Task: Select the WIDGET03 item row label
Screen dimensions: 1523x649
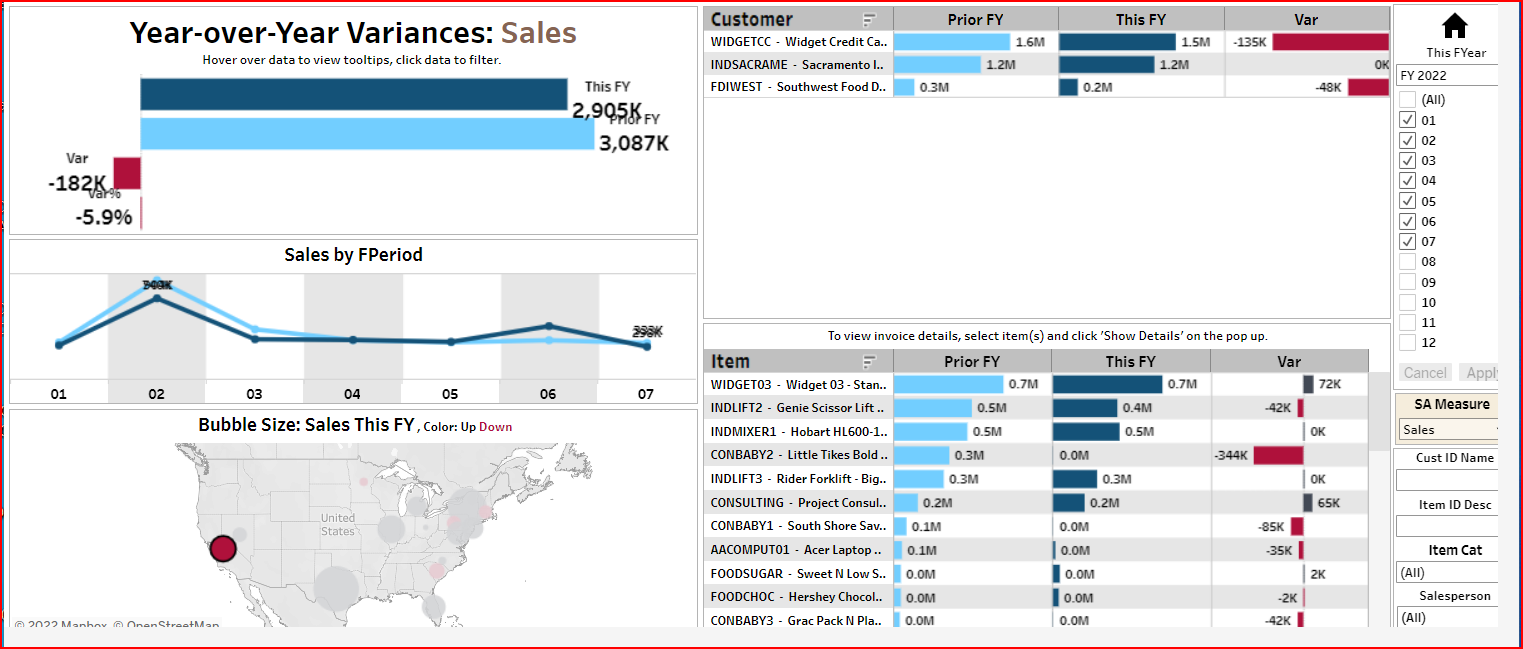Action: [x=798, y=384]
